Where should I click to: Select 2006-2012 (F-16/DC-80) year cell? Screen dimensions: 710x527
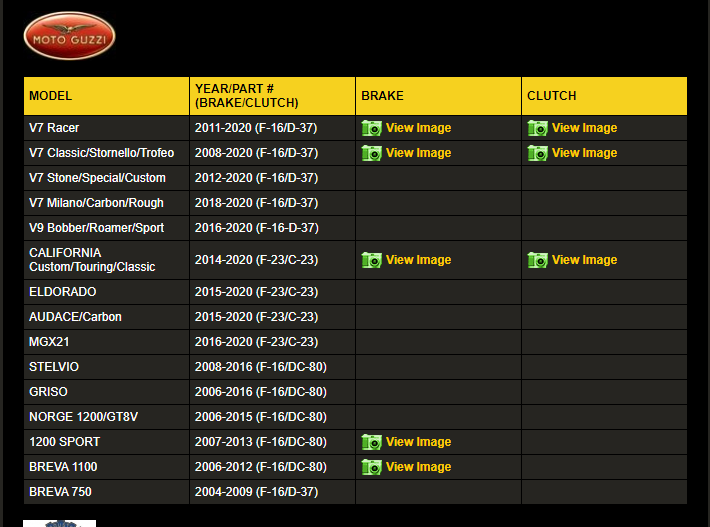(x=273, y=467)
